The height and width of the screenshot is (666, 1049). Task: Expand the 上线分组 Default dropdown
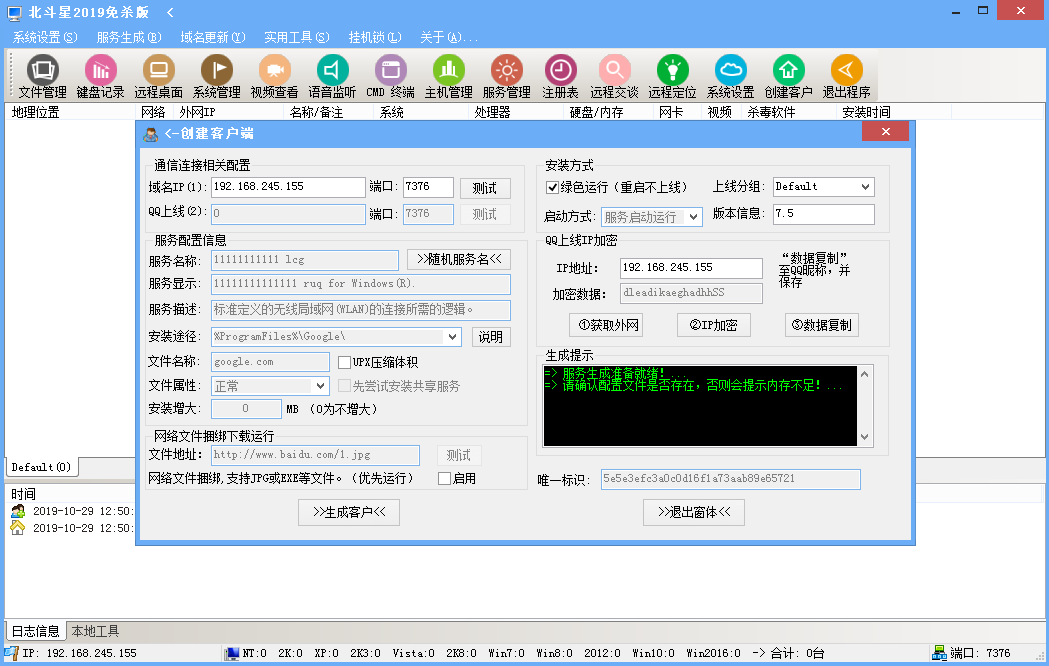point(865,187)
